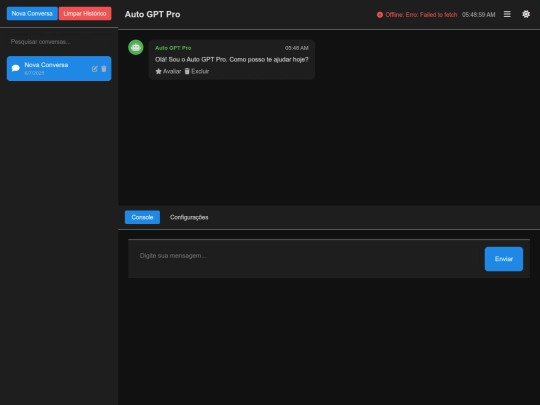Click the Auto GPT Pro header title
Viewport: 540px width, 405px height.
153,14
